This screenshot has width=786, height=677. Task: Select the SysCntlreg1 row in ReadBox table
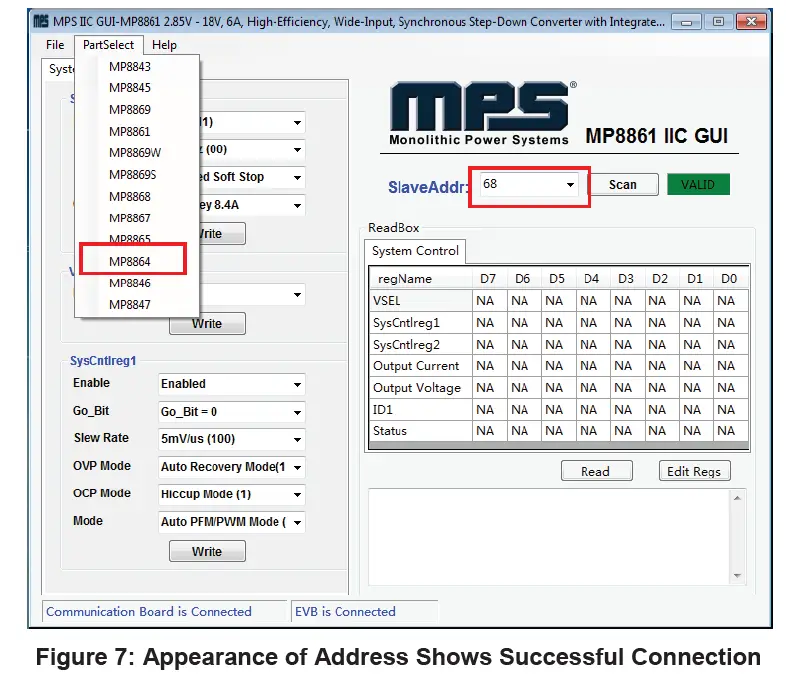(x=559, y=323)
